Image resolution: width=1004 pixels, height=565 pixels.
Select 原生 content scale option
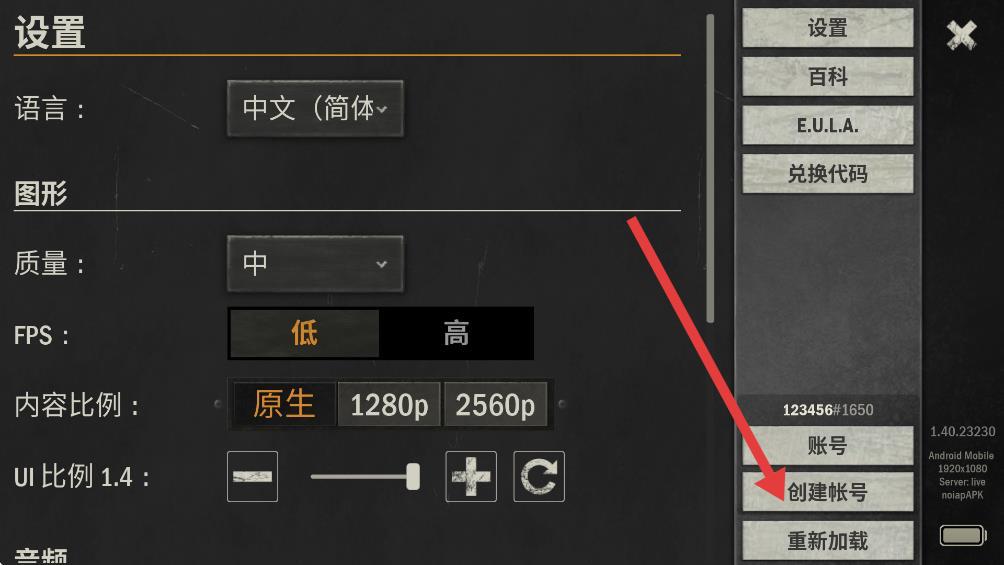point(284,404)
